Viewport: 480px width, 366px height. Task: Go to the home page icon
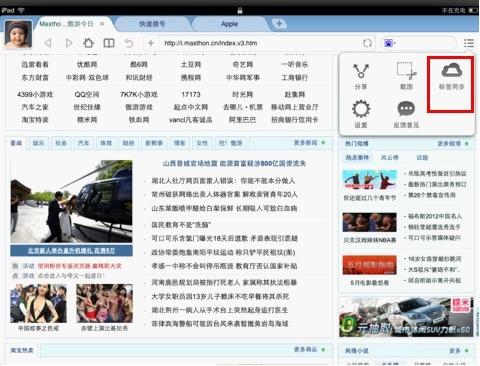pyautogui.click(x=88, y=43)
